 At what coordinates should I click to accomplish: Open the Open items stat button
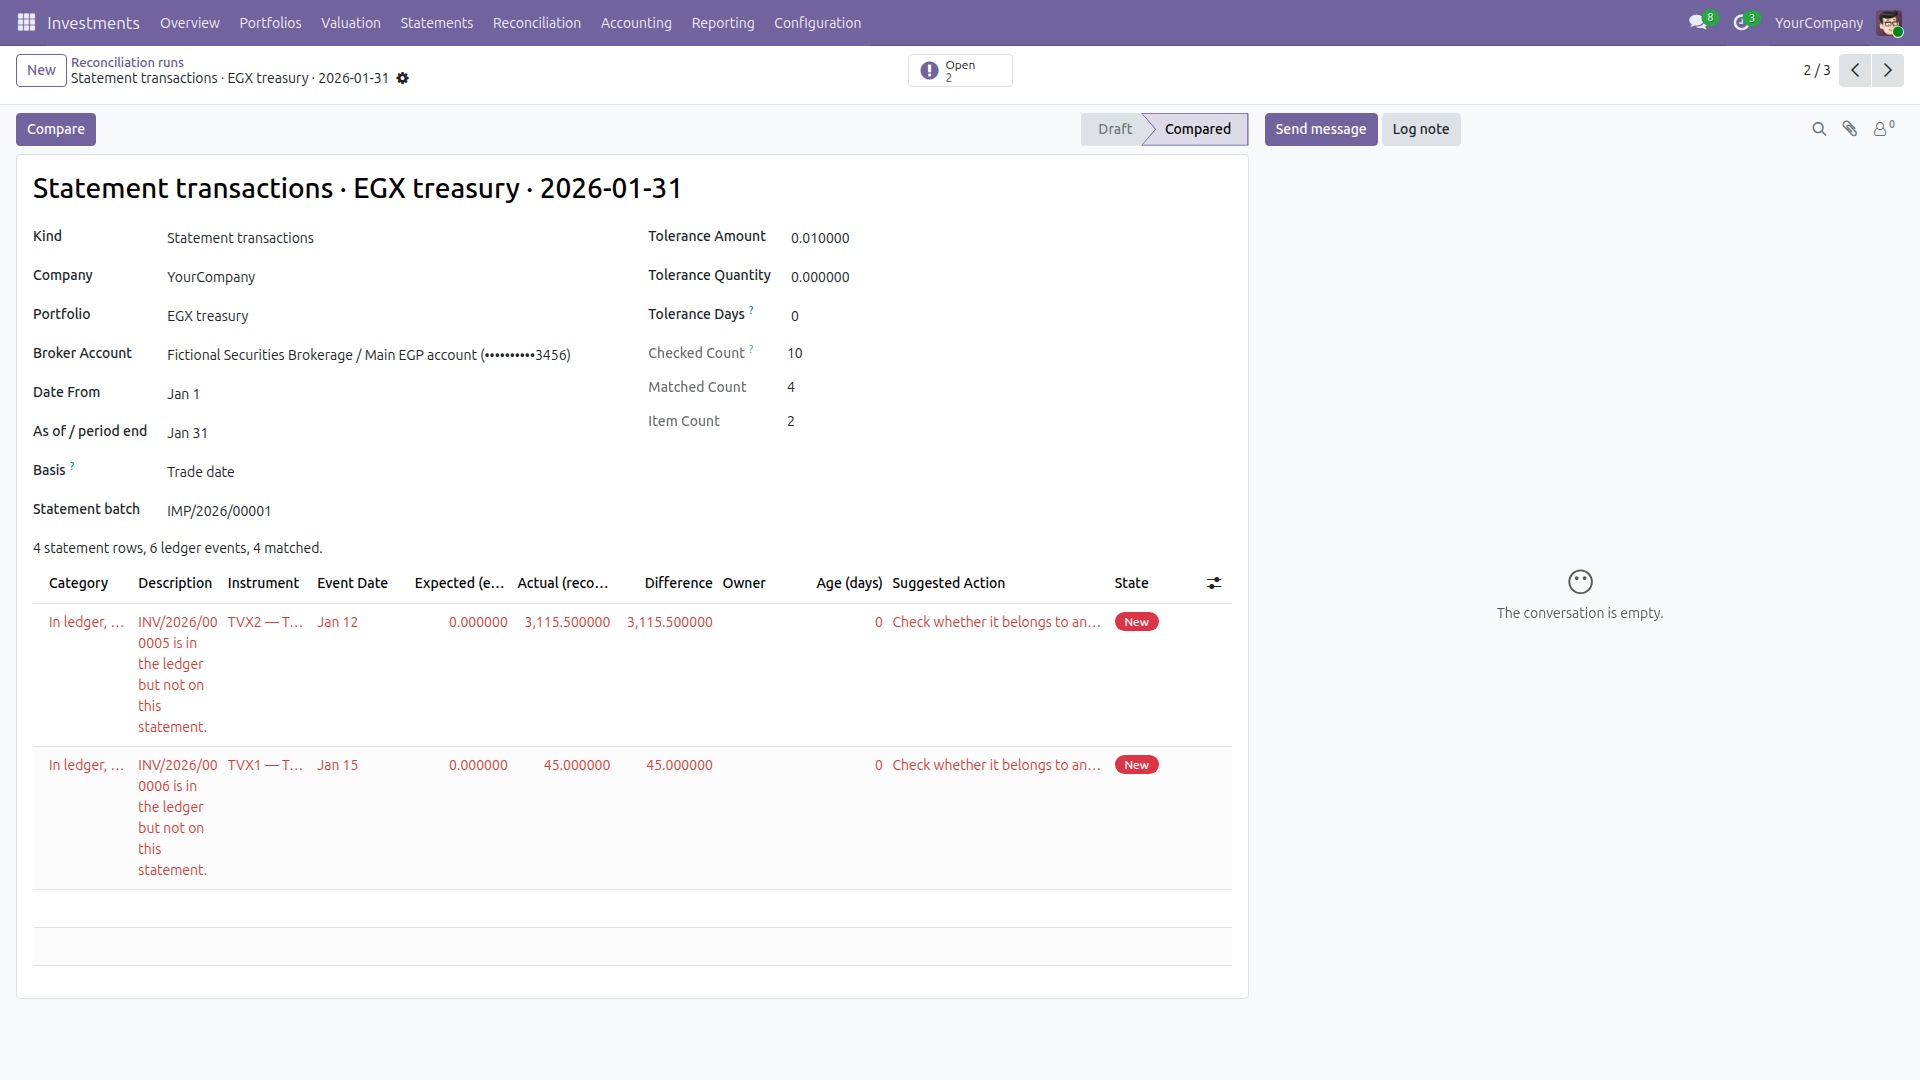click(x=960, y=70)
